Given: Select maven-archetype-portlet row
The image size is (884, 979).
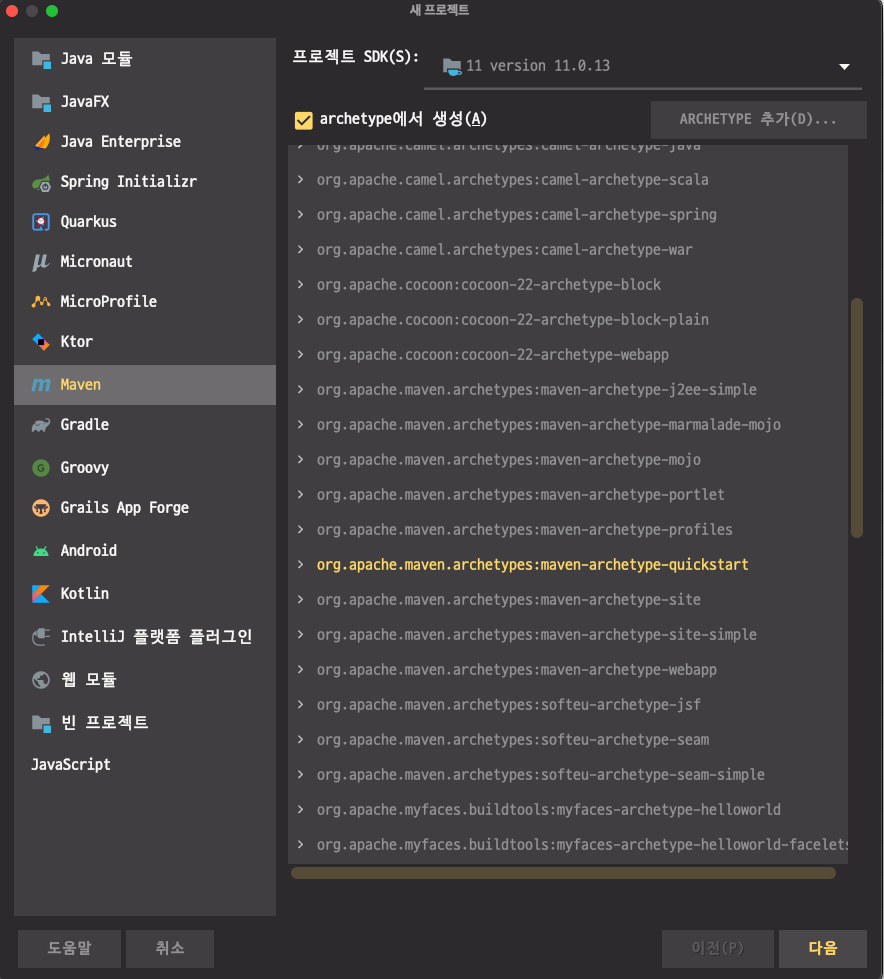Looking at the screenshot, I should 568,494.
